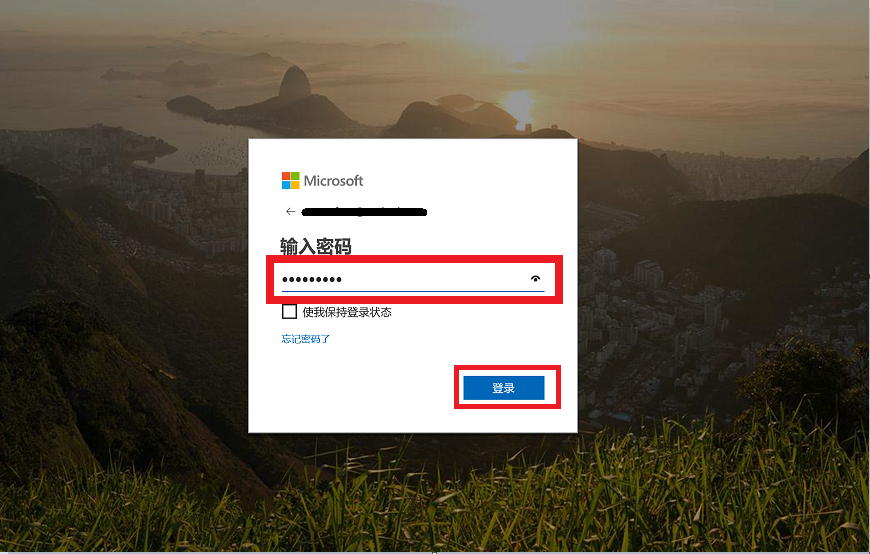
Task: Click the 使我保持登录状态 label text
Action: coord(347,312)
